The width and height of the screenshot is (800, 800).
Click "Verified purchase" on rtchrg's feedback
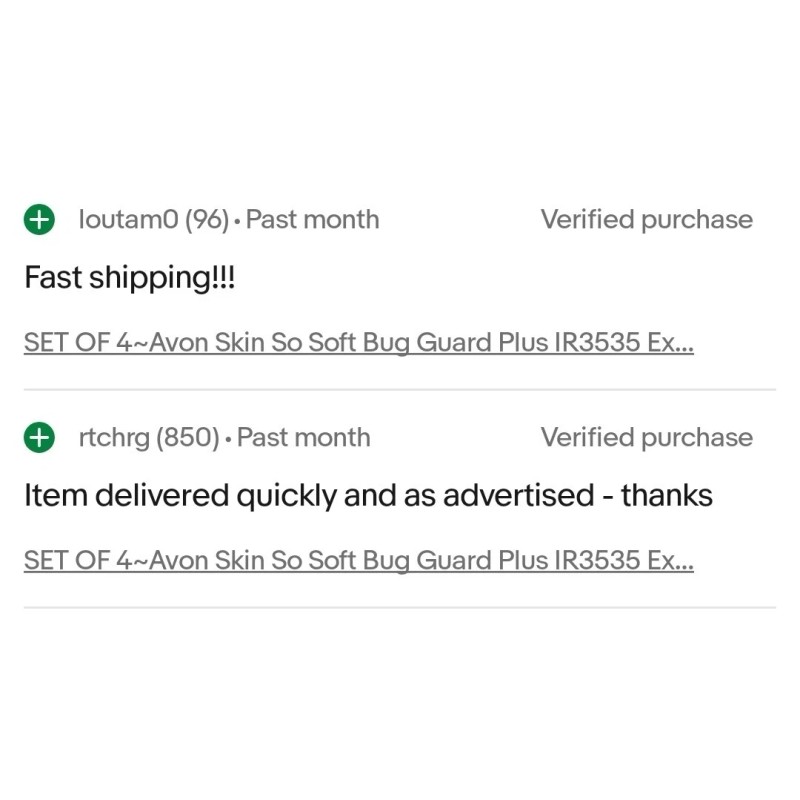646,437
